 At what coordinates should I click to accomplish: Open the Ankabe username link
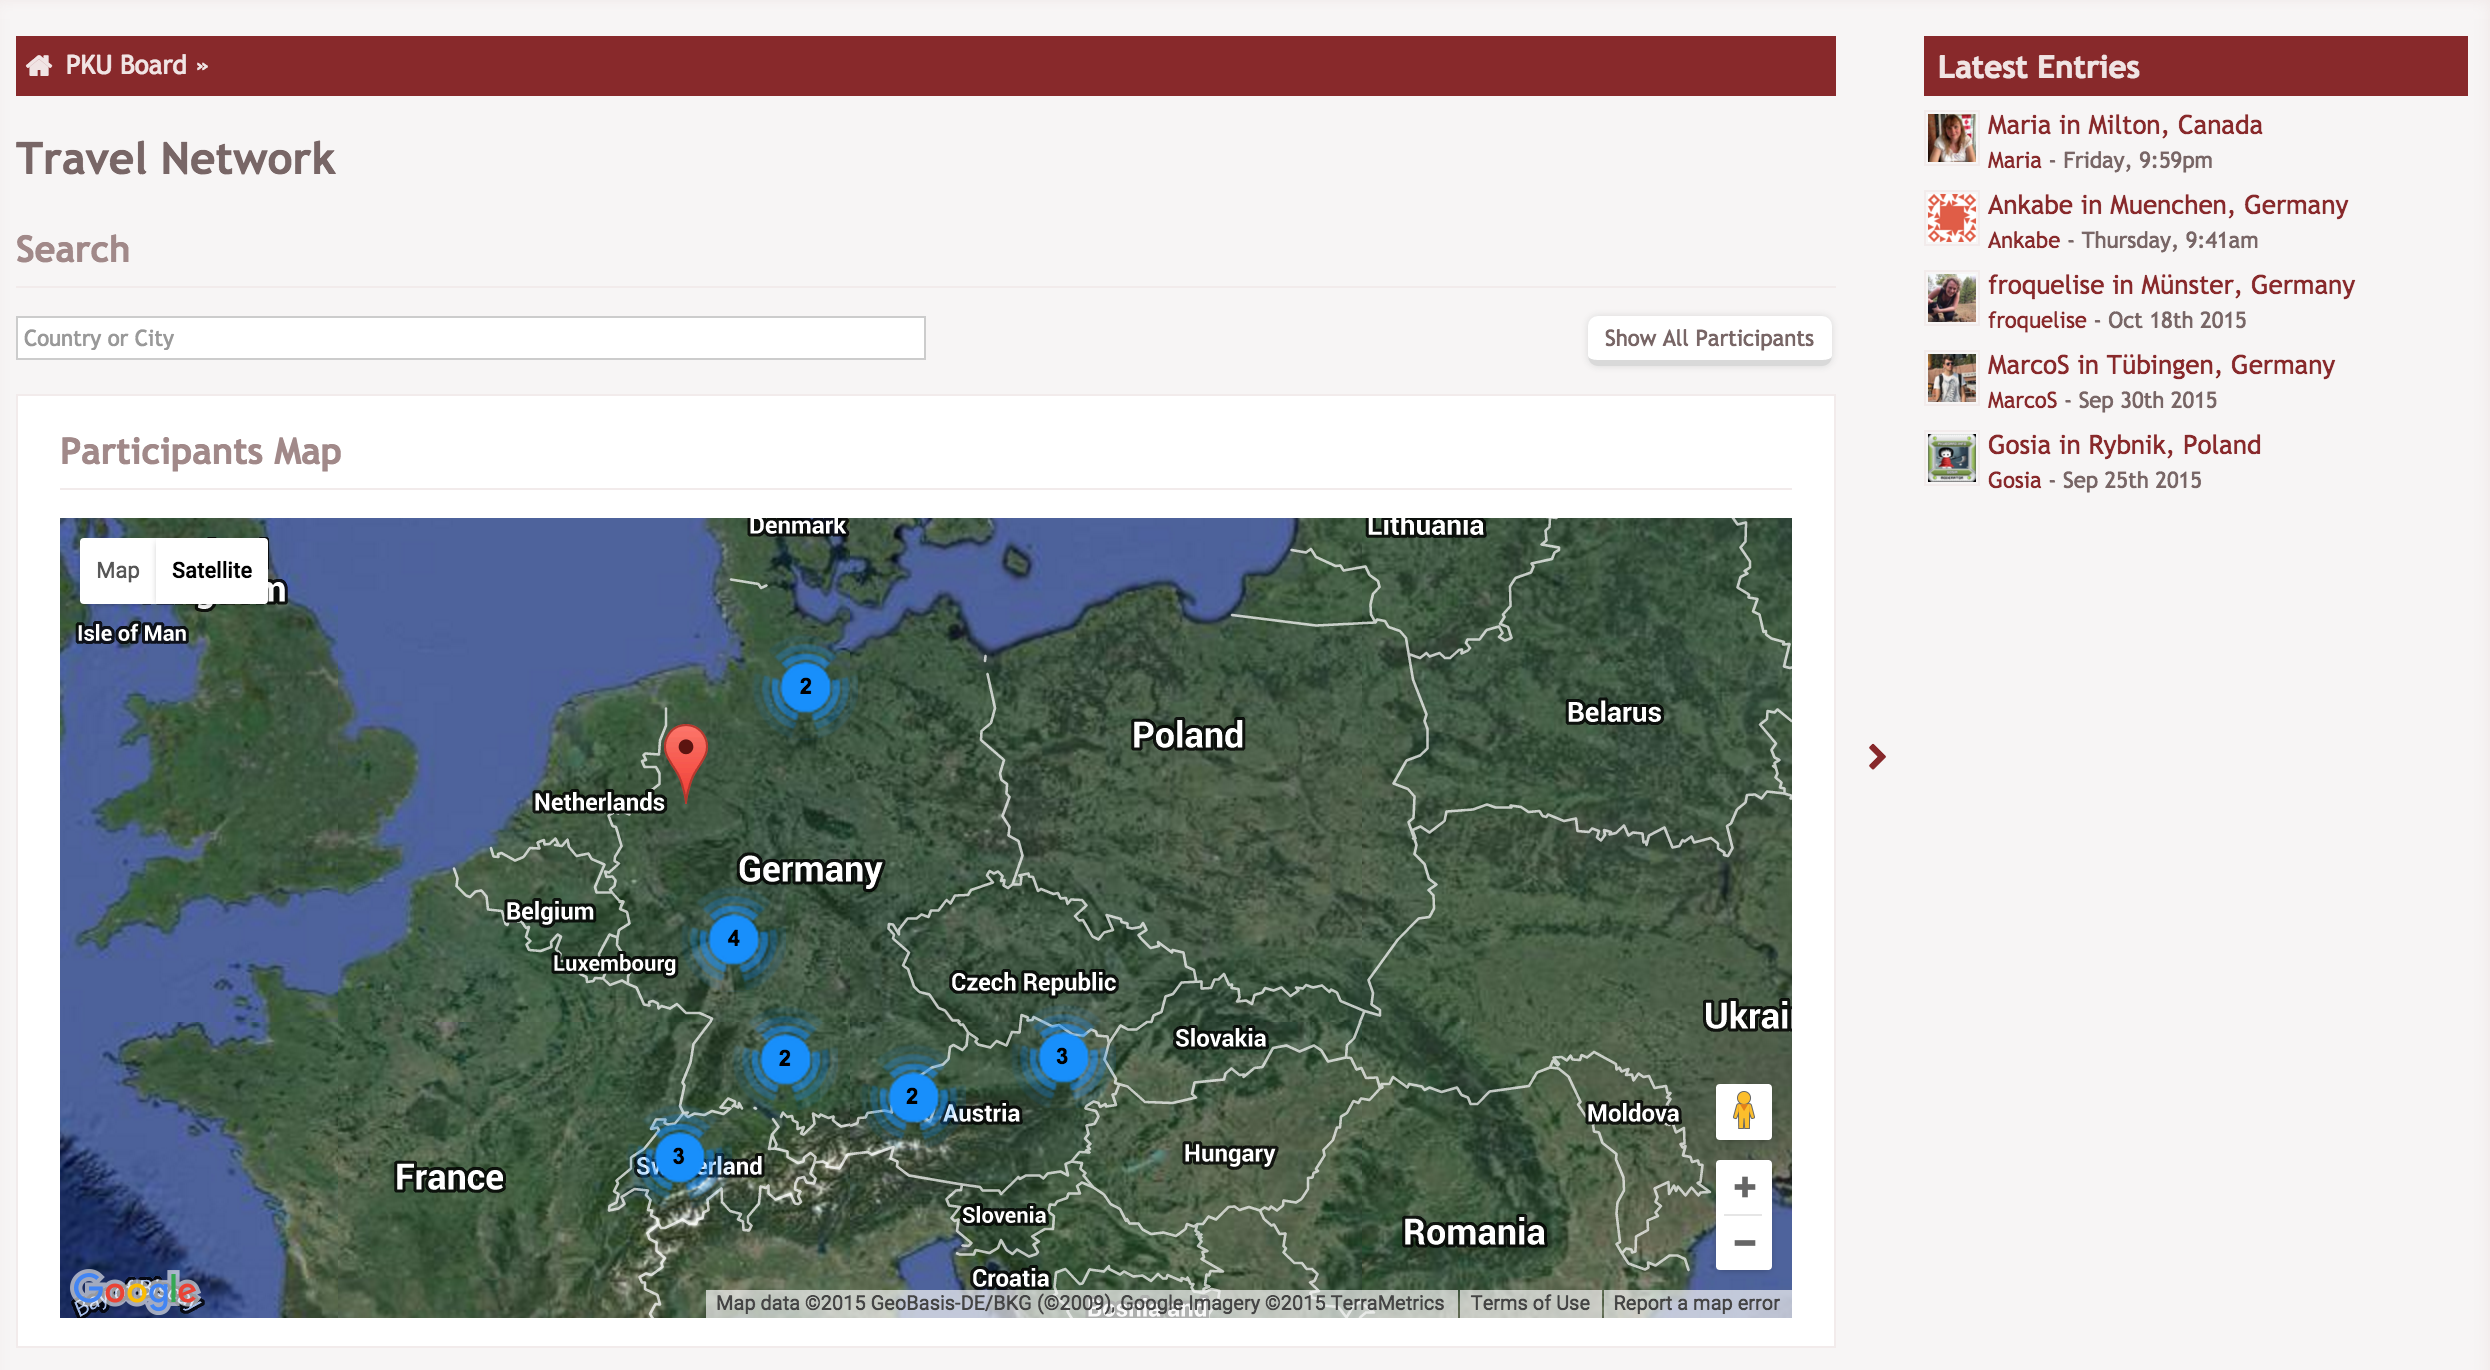2024,240
